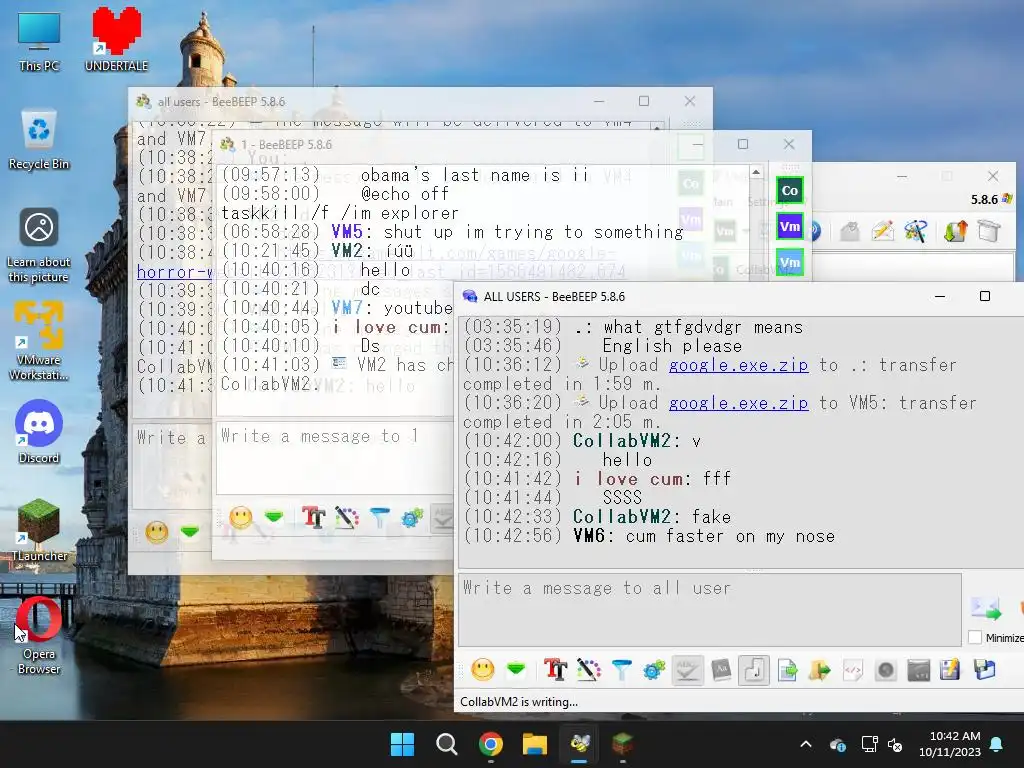Choose color pen icon in '1 - BeeBEEP' window

pos(347,518)
